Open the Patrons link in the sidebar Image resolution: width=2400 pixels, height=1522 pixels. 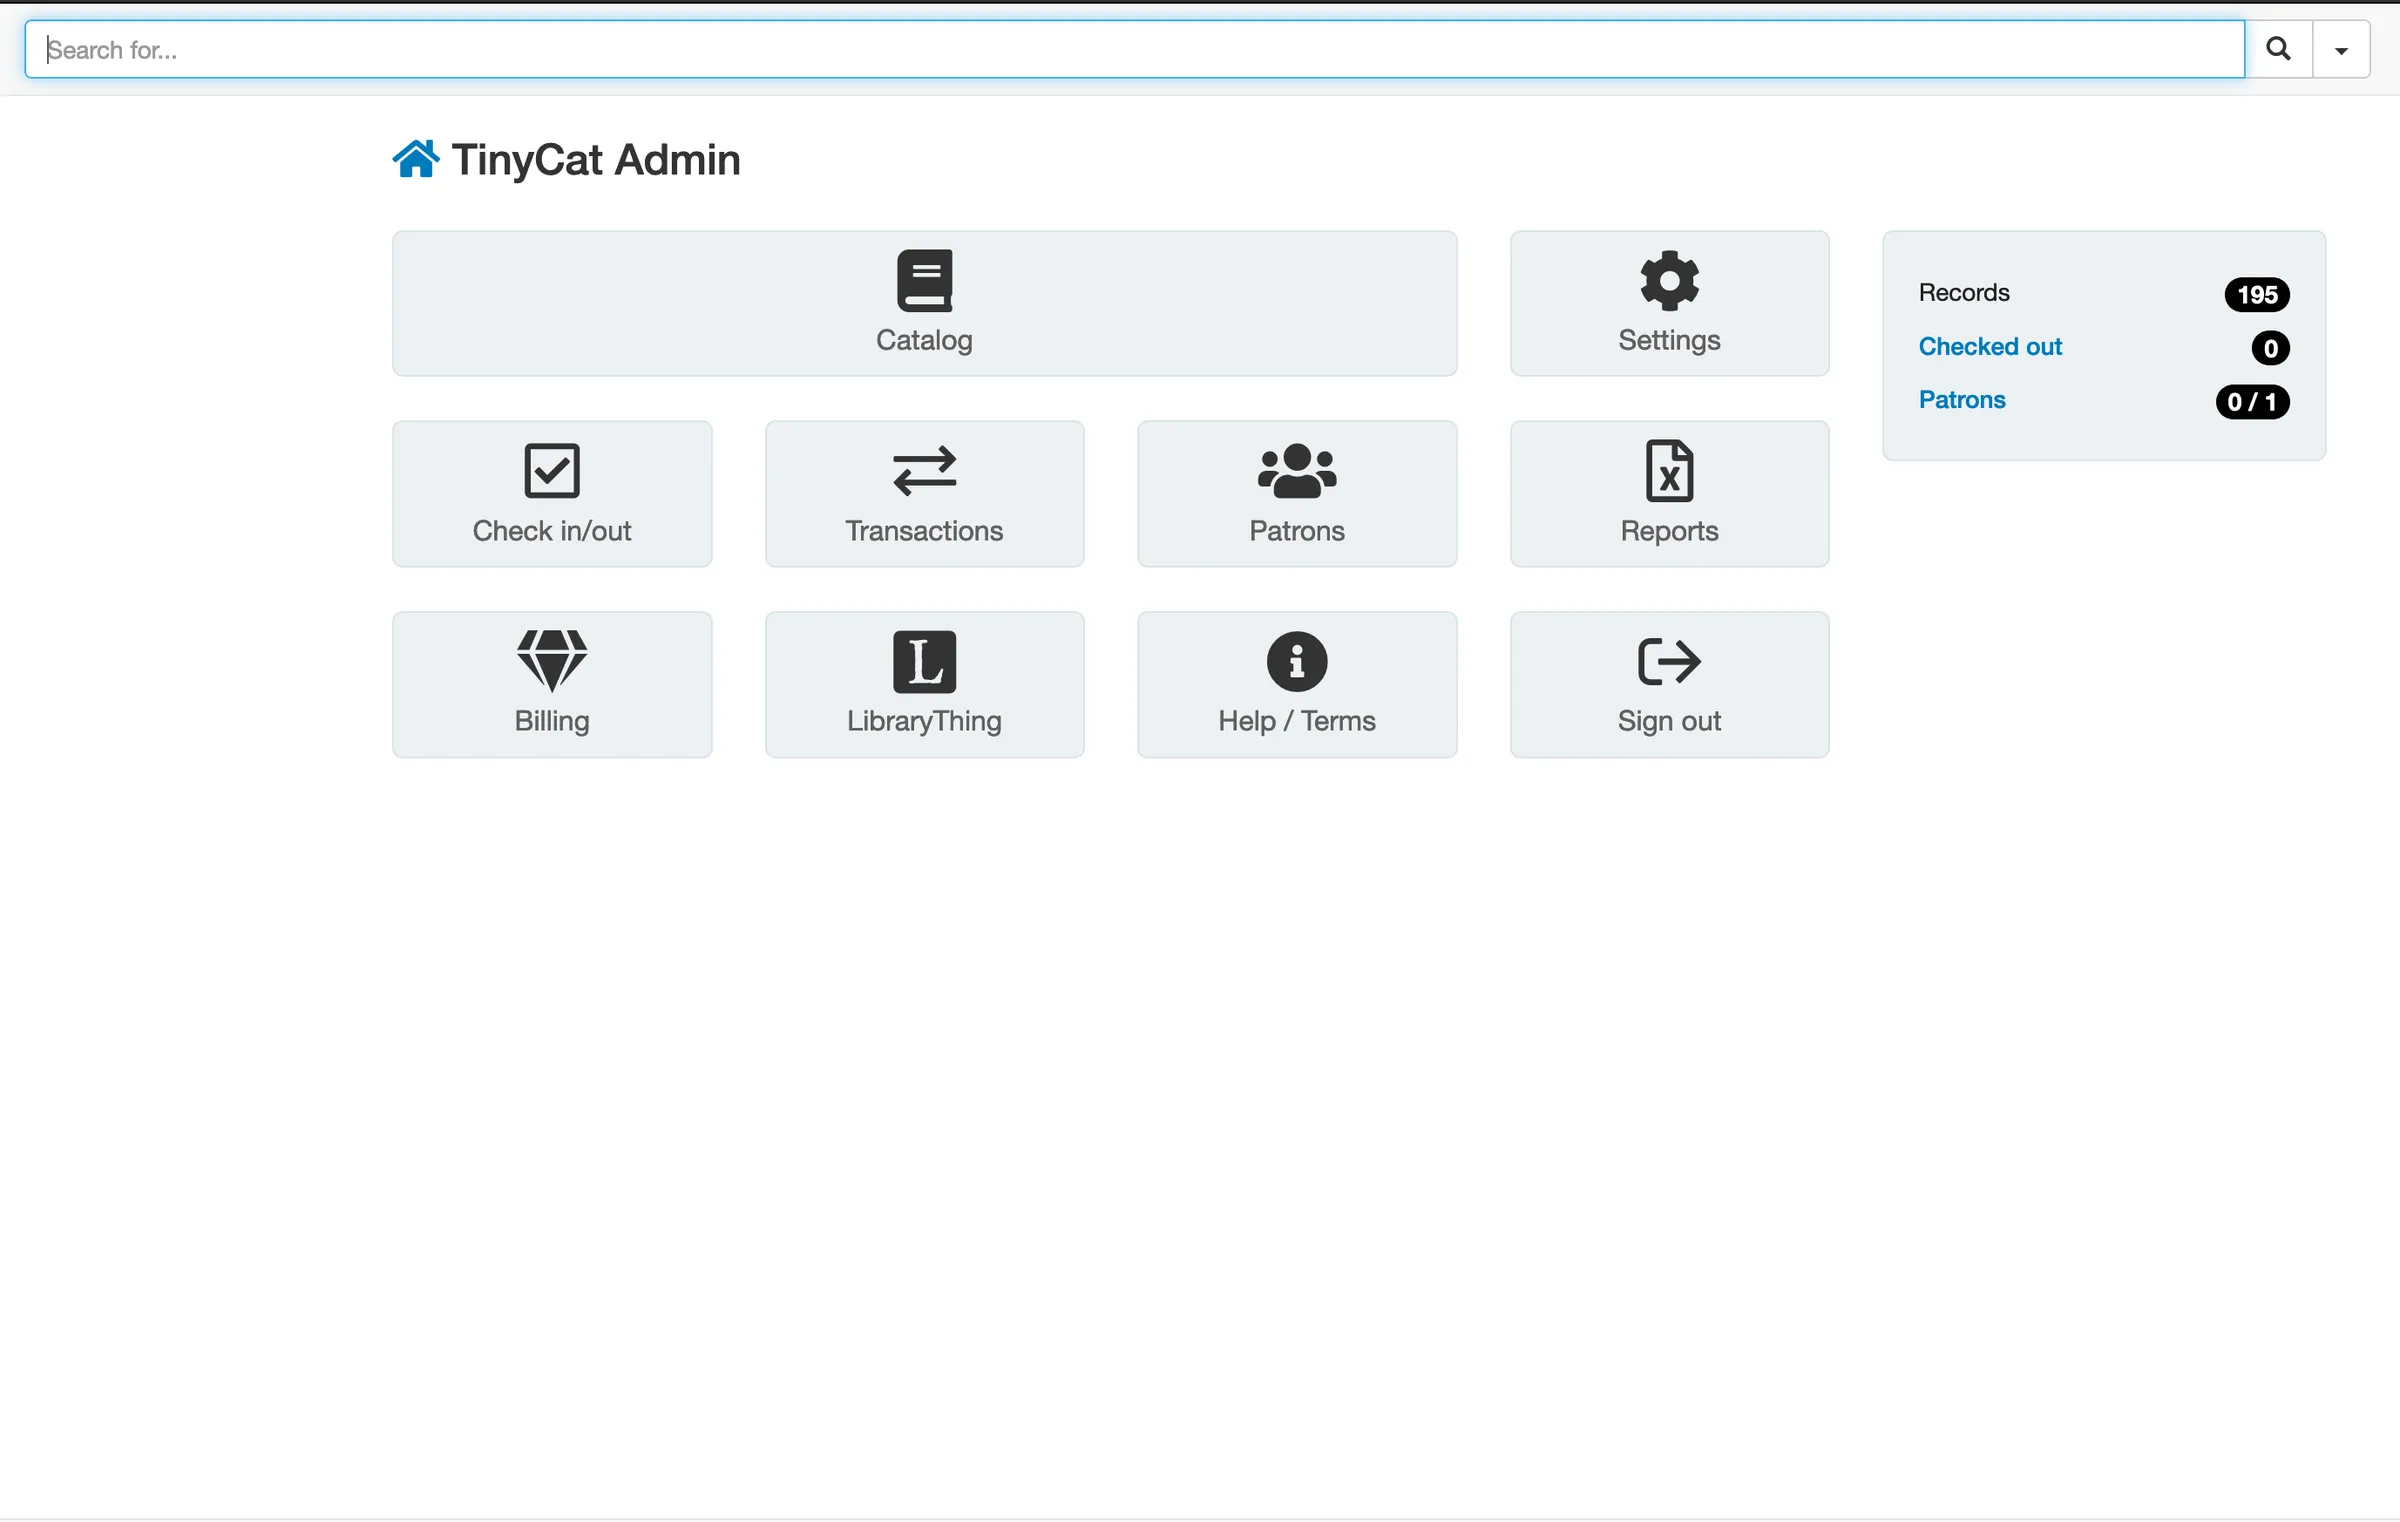pos(1961,399)
